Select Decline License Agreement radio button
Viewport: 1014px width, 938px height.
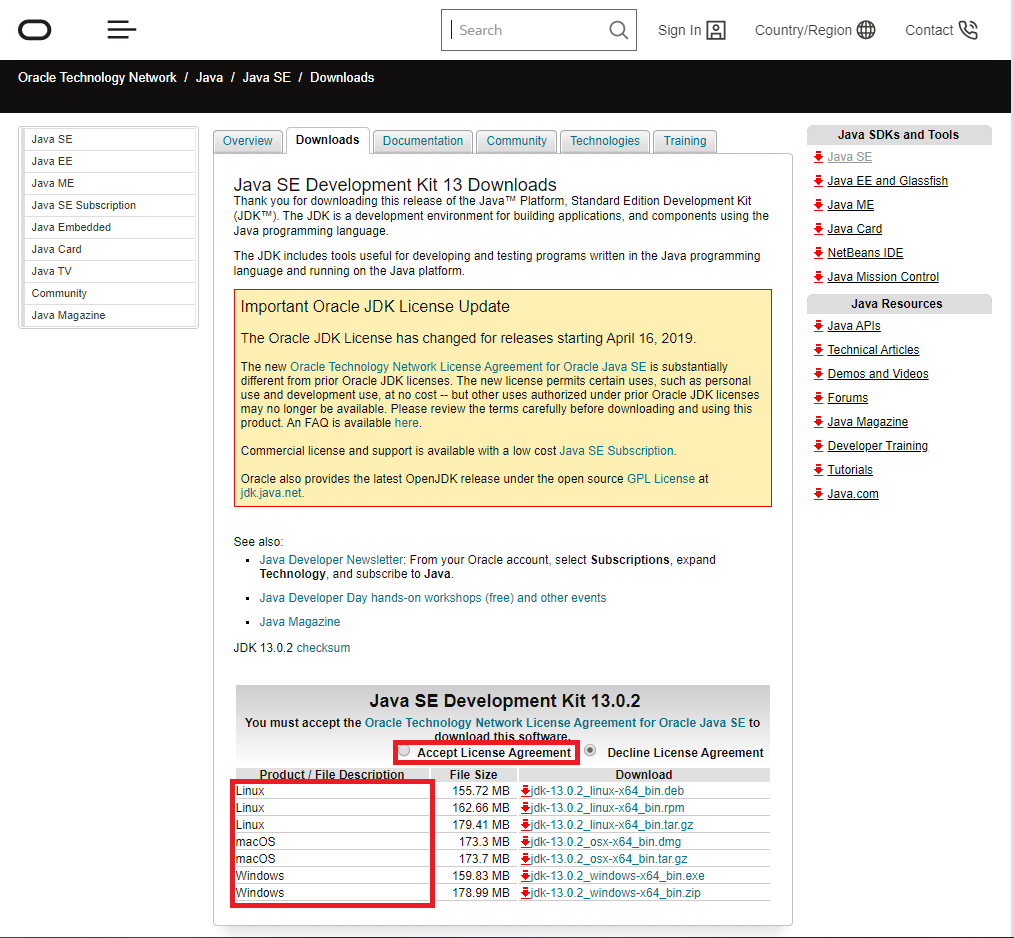point(590,750)
